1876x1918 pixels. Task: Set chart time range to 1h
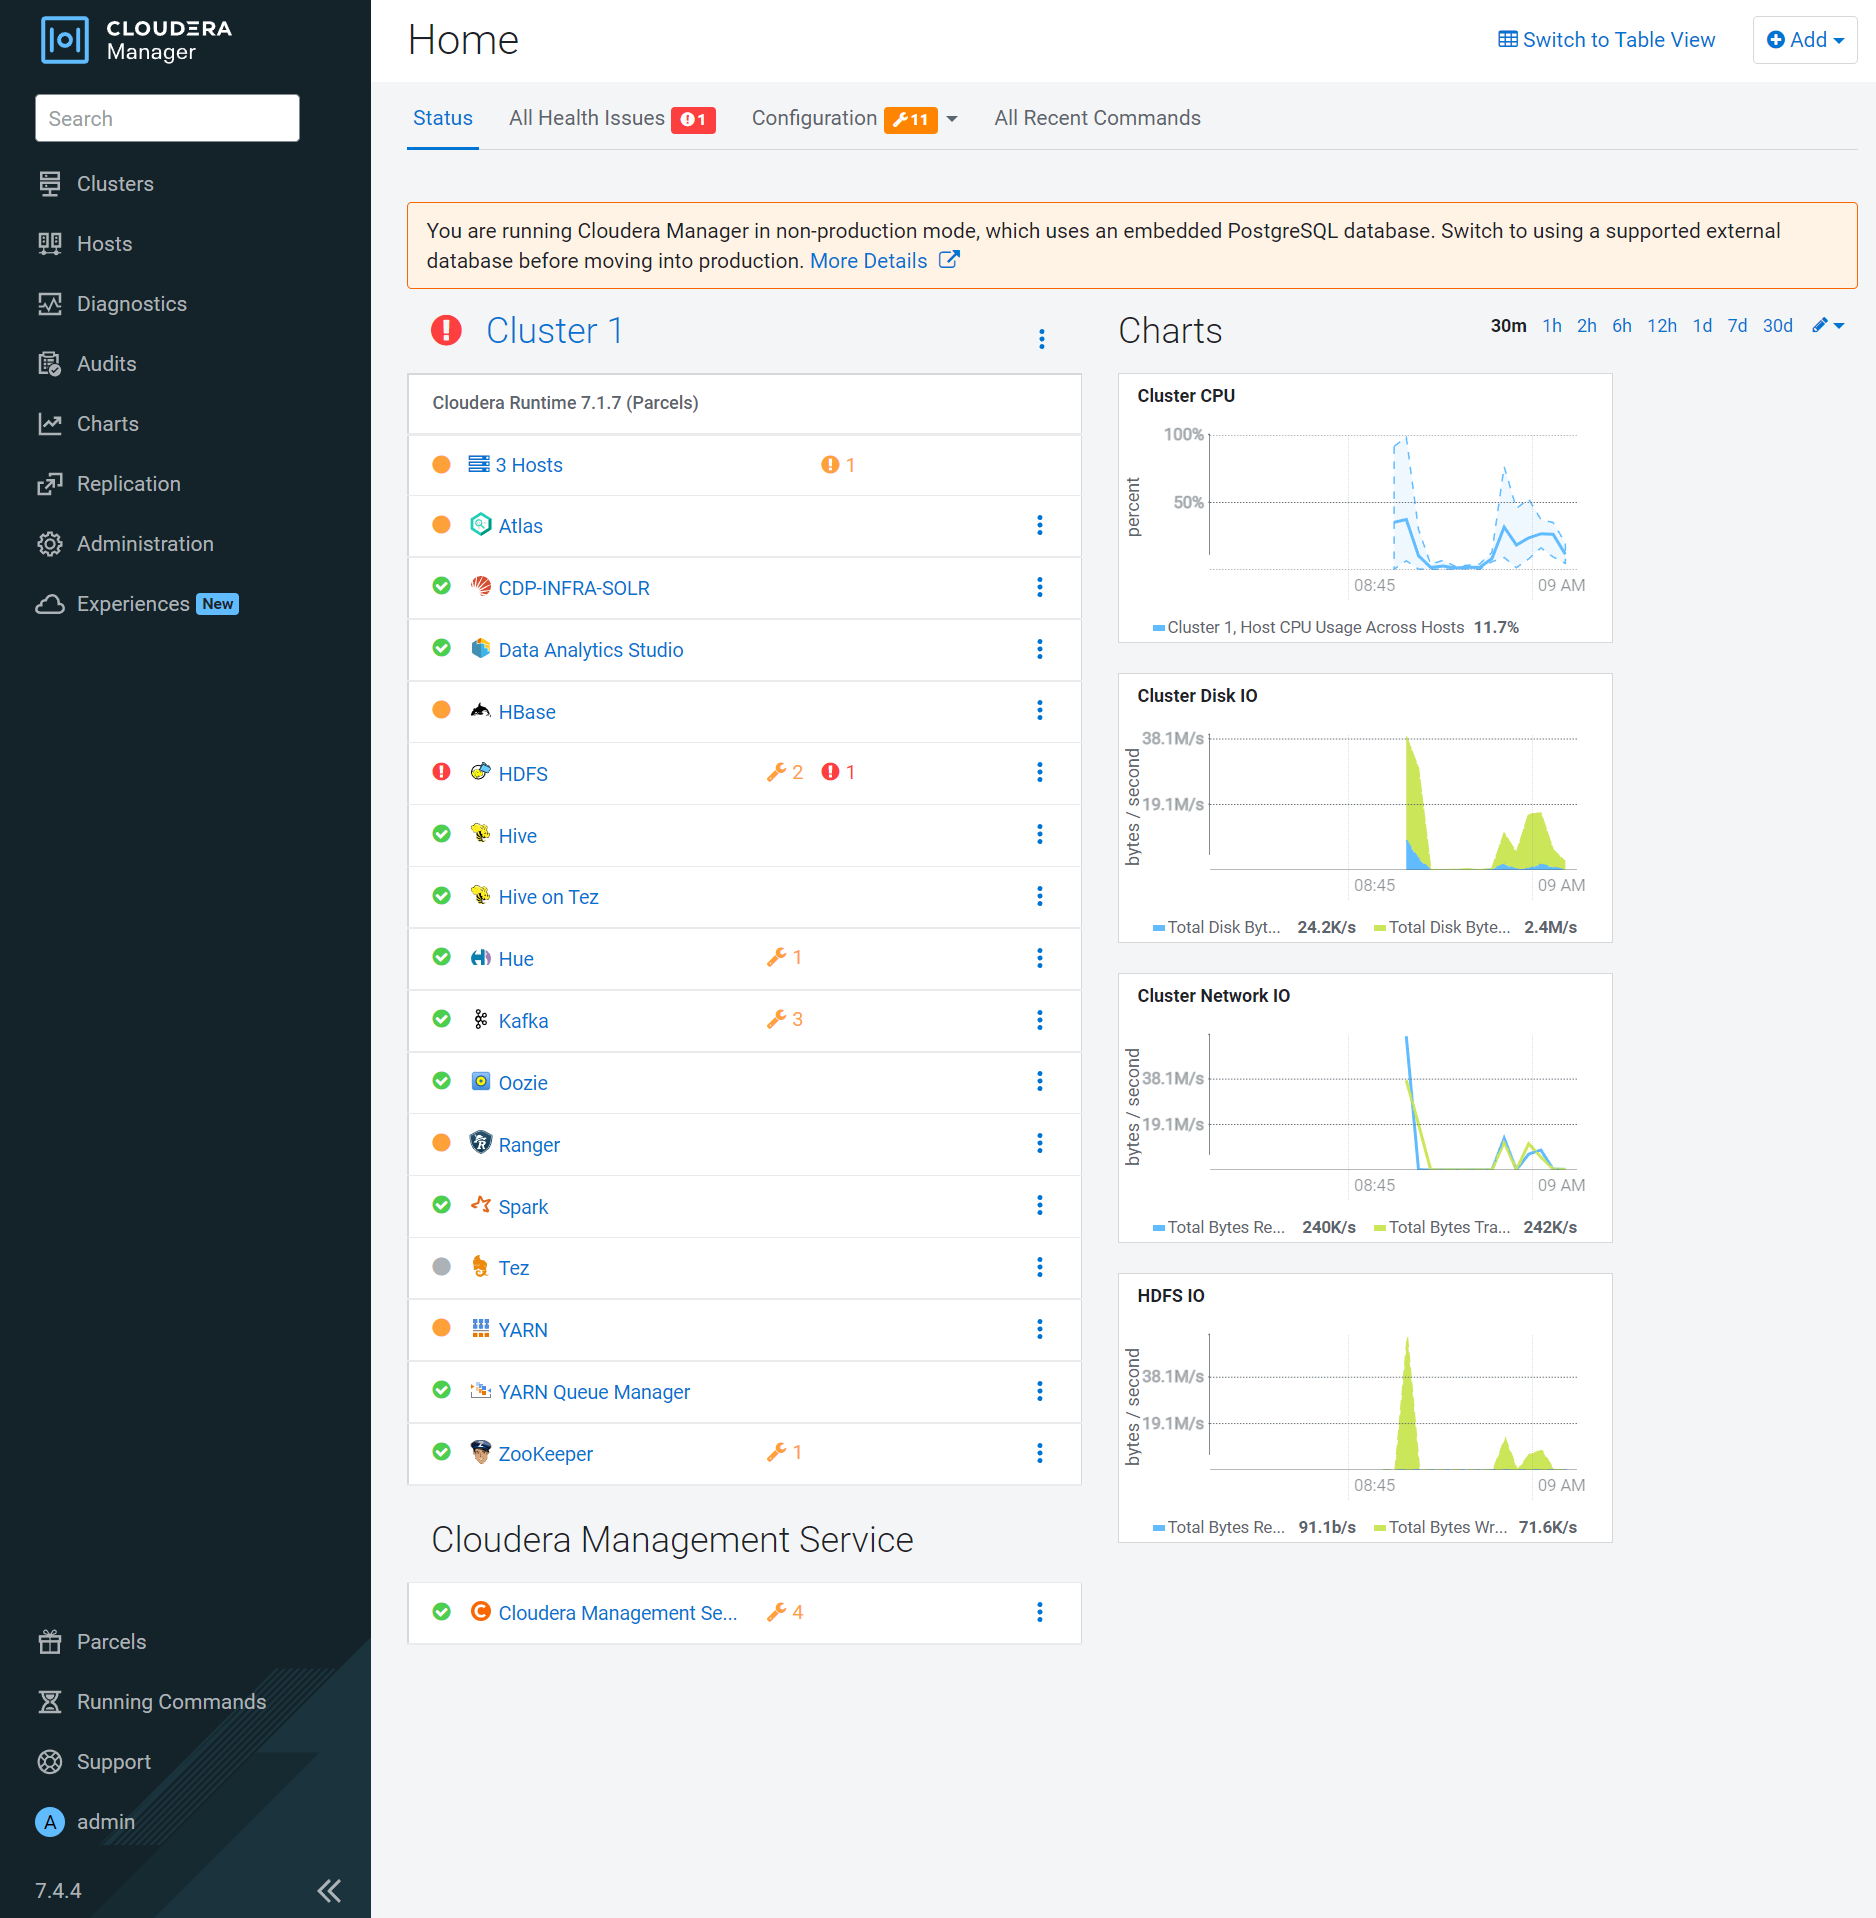(x=1552, y=326)
